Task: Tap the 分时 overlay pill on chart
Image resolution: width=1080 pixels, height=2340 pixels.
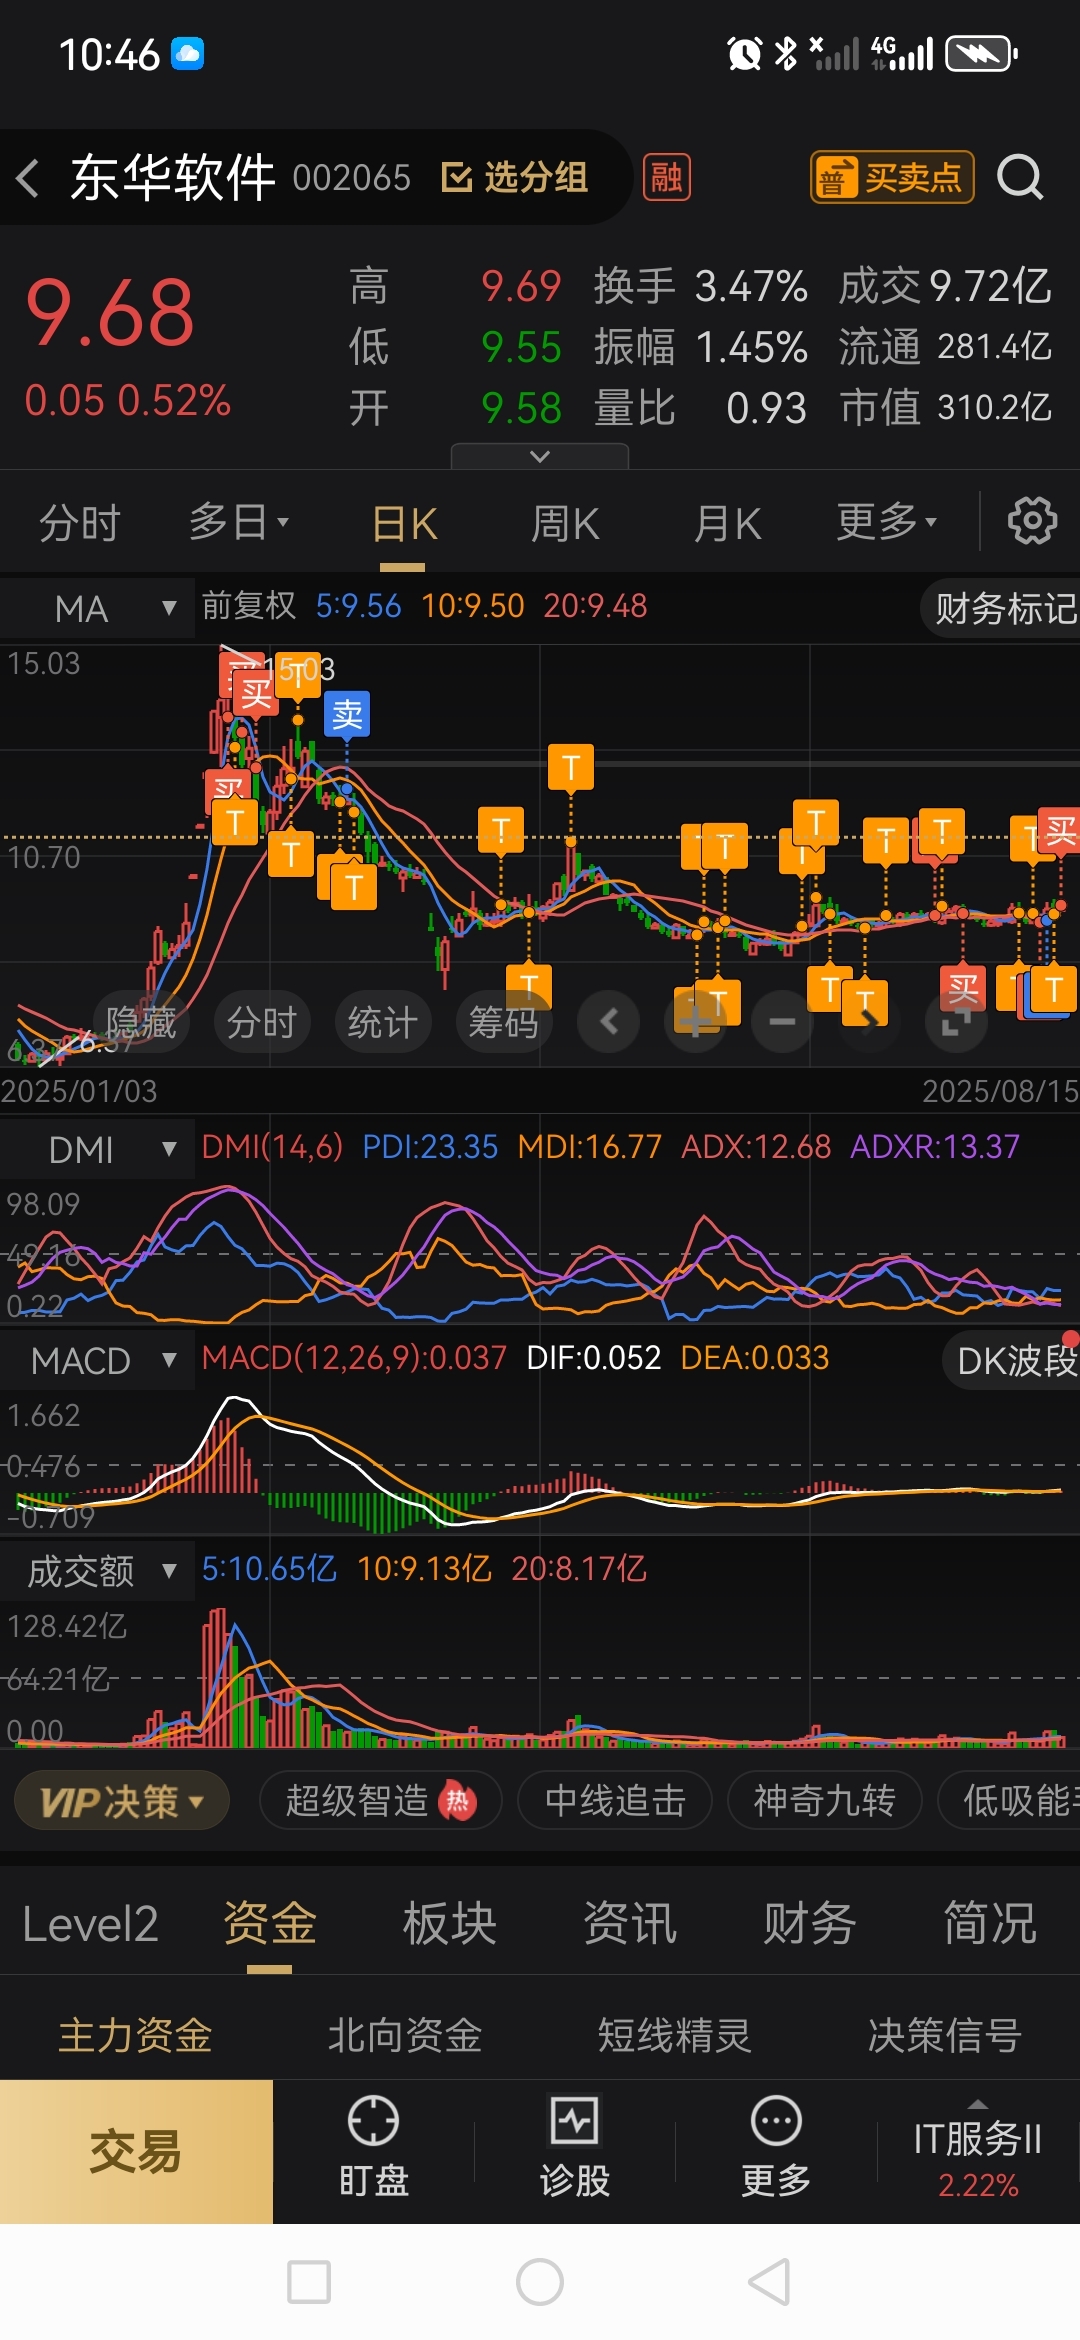Action: [x=262, y=1022]
